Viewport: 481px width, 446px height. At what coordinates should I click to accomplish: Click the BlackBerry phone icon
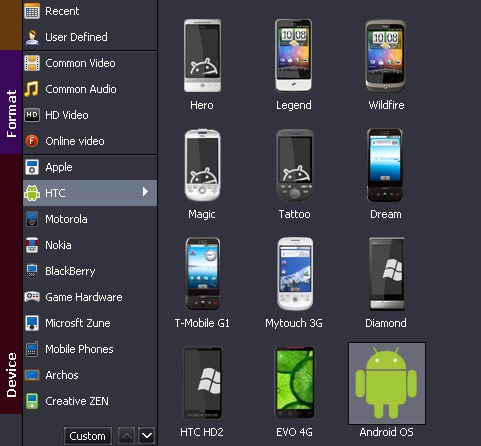point(32,271)
